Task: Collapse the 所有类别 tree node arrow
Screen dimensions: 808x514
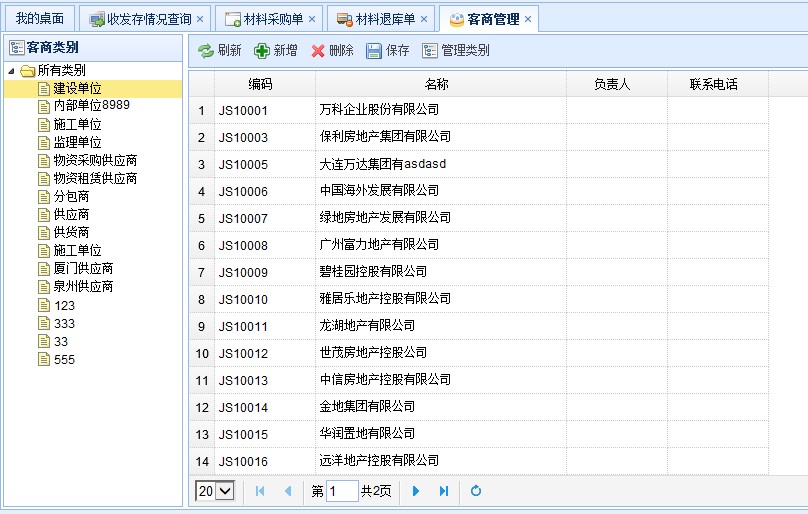Action: (x=11, y=71)
